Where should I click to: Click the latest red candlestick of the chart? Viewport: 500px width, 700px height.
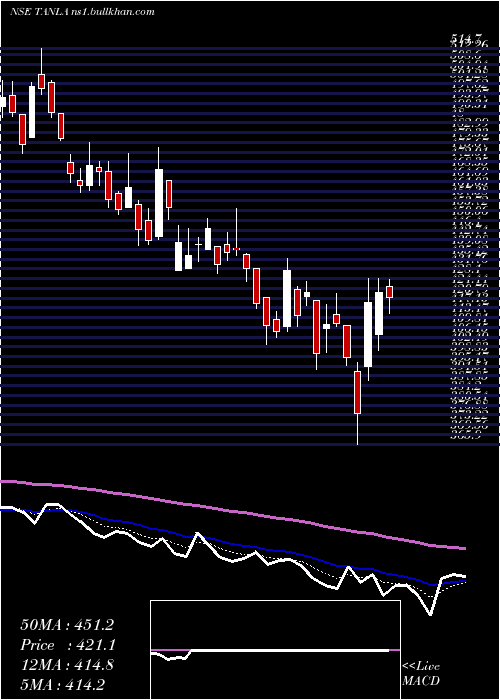click(389, 292)
